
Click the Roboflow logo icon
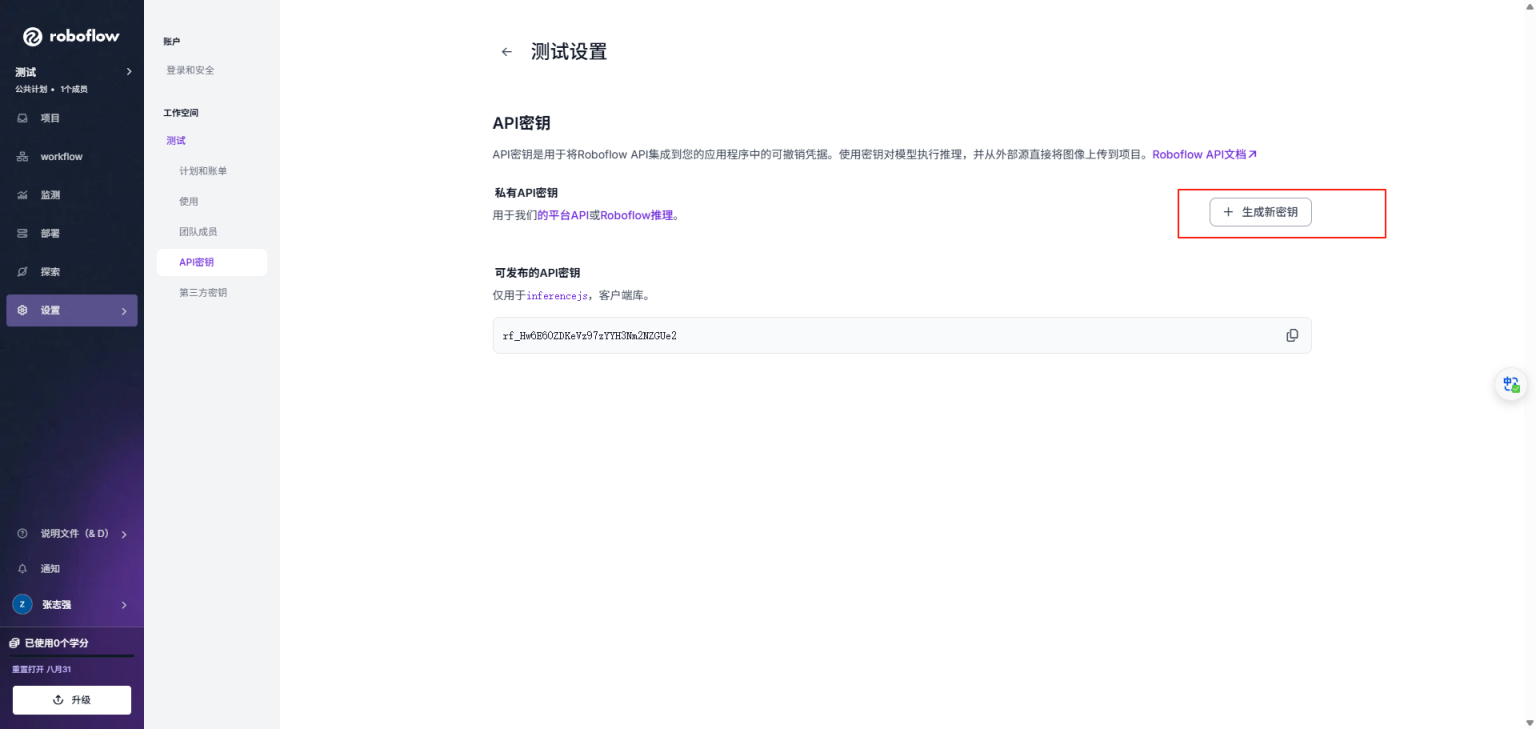click(31, 36)
